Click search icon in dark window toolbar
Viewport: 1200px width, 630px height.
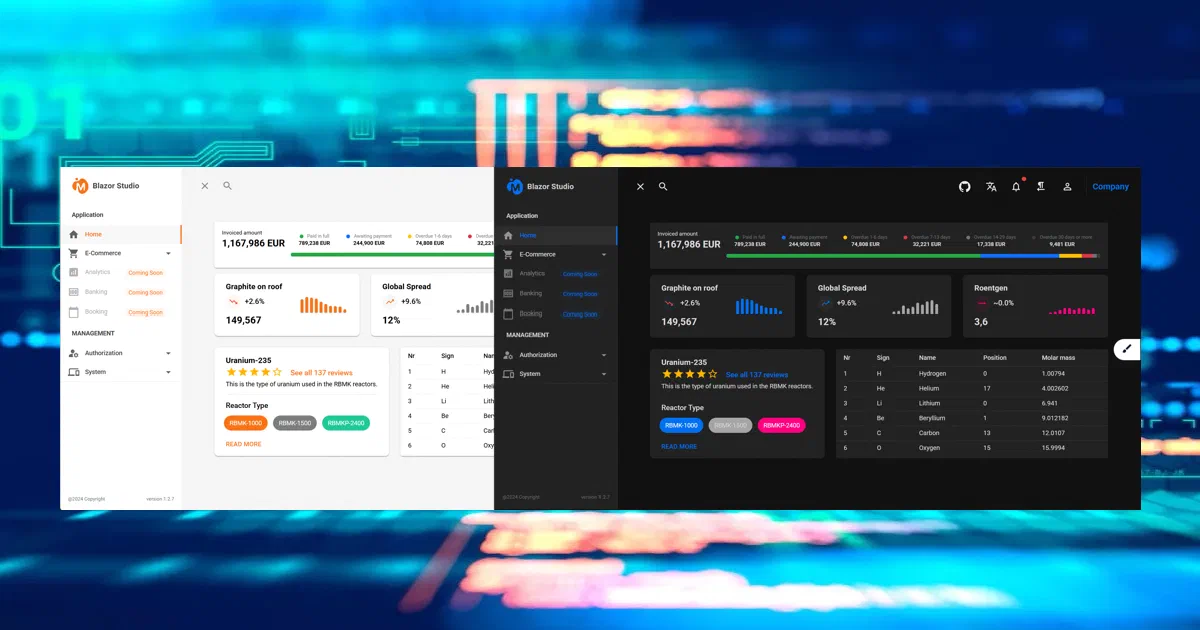tap(663, 187)
